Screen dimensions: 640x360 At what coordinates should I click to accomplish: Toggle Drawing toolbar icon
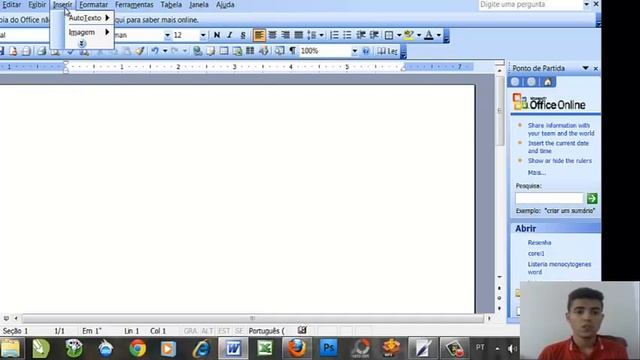[264, 51]
